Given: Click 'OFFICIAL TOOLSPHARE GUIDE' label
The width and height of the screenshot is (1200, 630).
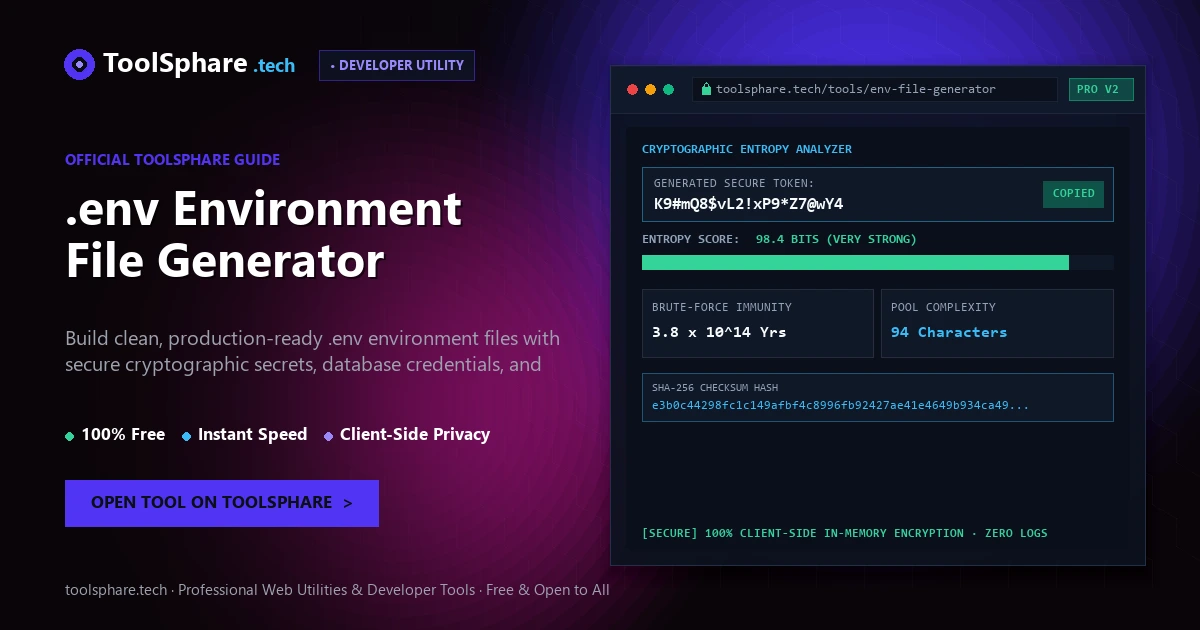Looking at the screenshot, I should click(173, 160).
